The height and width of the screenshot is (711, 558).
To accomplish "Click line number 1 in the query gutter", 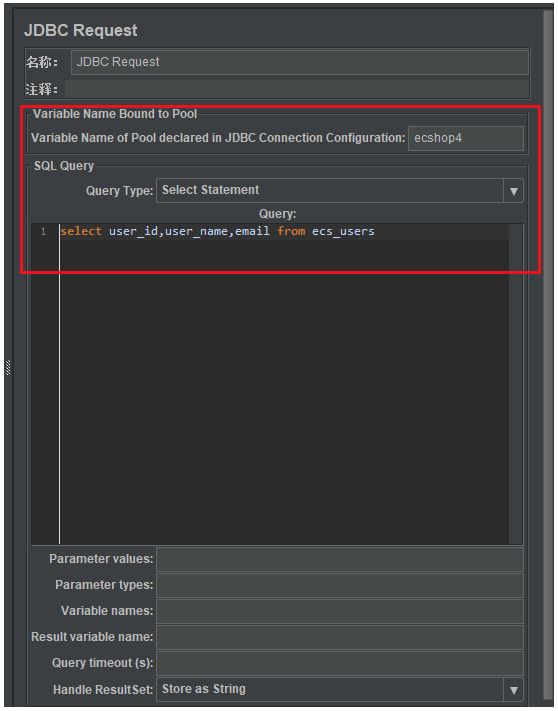I will point(44,232).
